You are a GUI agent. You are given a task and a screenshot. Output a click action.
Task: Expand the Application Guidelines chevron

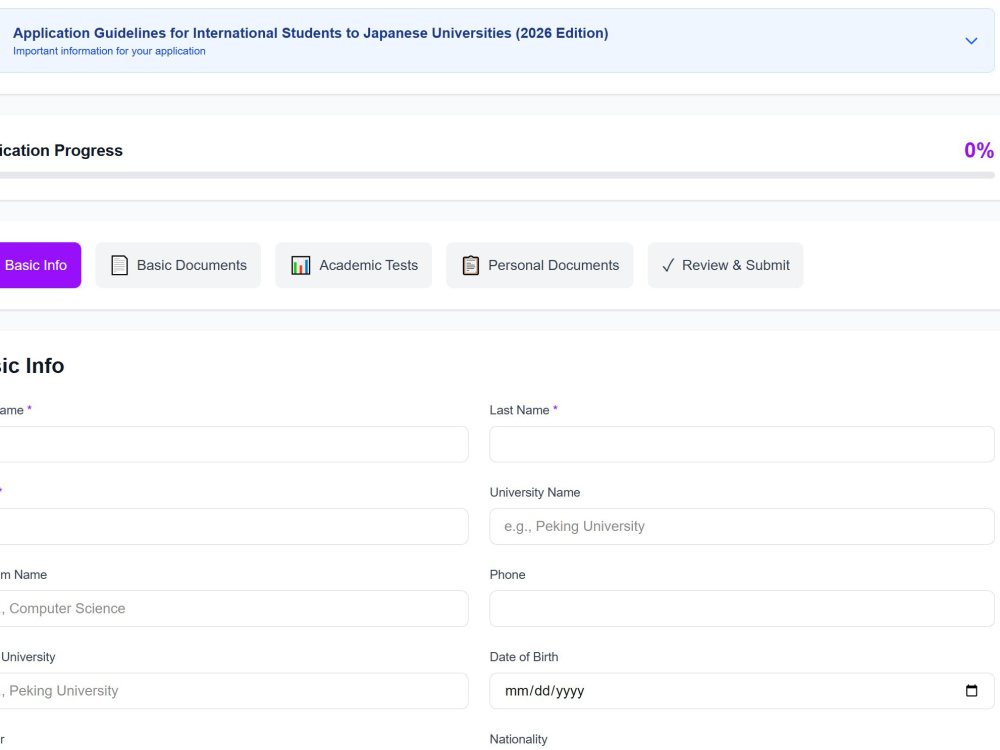[971, 41]
